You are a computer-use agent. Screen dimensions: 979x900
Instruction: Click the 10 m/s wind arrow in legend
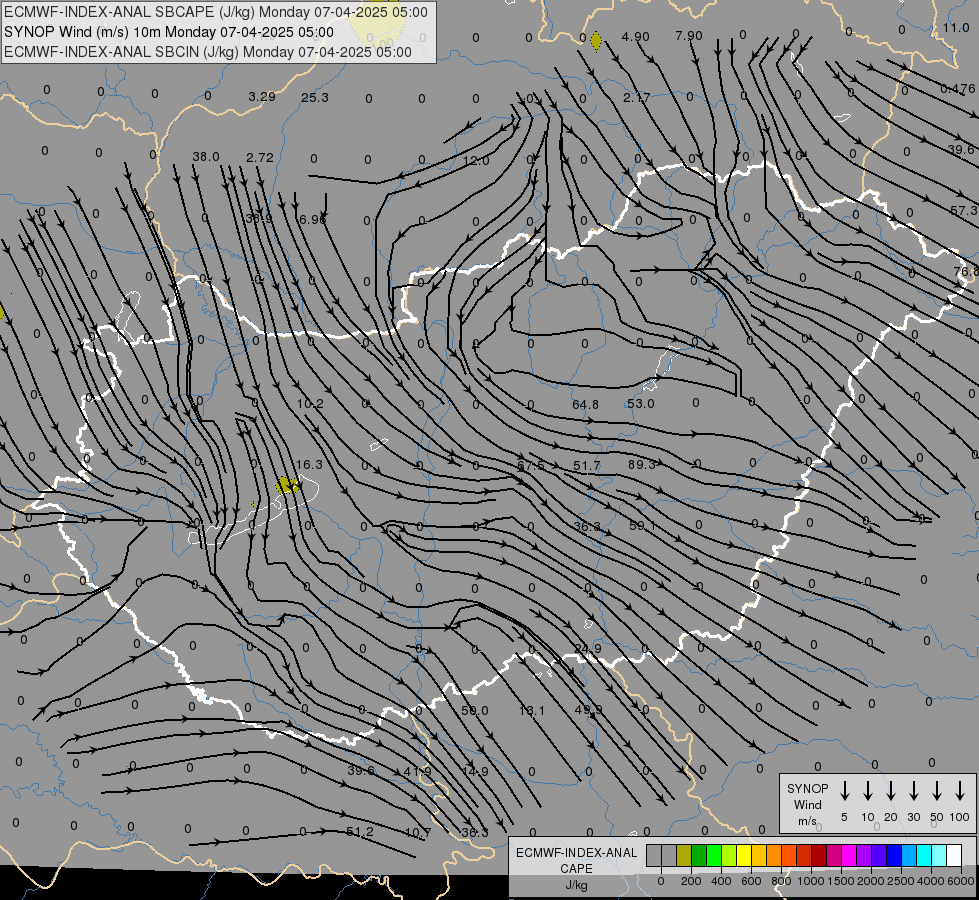click(x=867, y=791)
